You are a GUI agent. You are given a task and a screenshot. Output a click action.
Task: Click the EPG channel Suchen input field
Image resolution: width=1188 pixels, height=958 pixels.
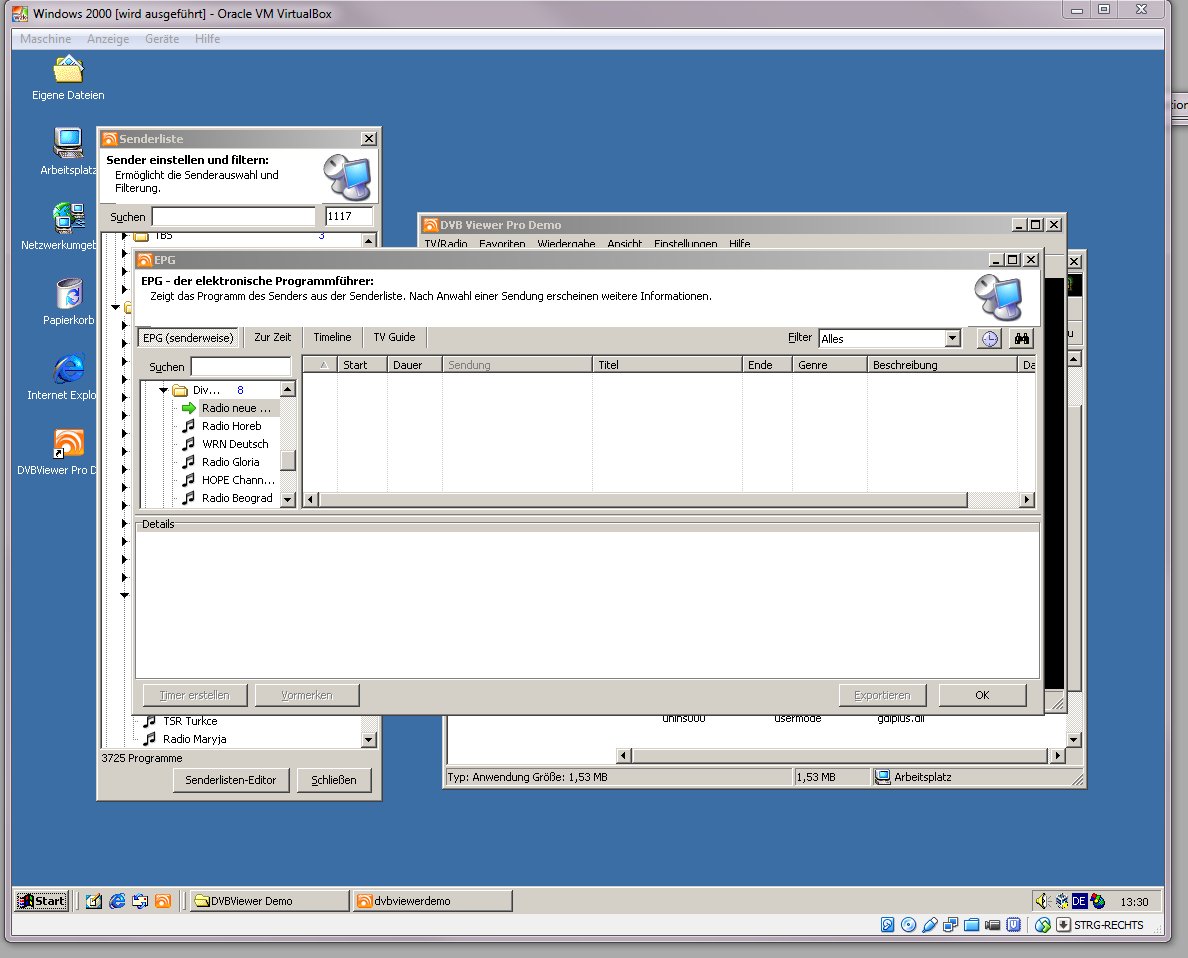pos(241,367)
